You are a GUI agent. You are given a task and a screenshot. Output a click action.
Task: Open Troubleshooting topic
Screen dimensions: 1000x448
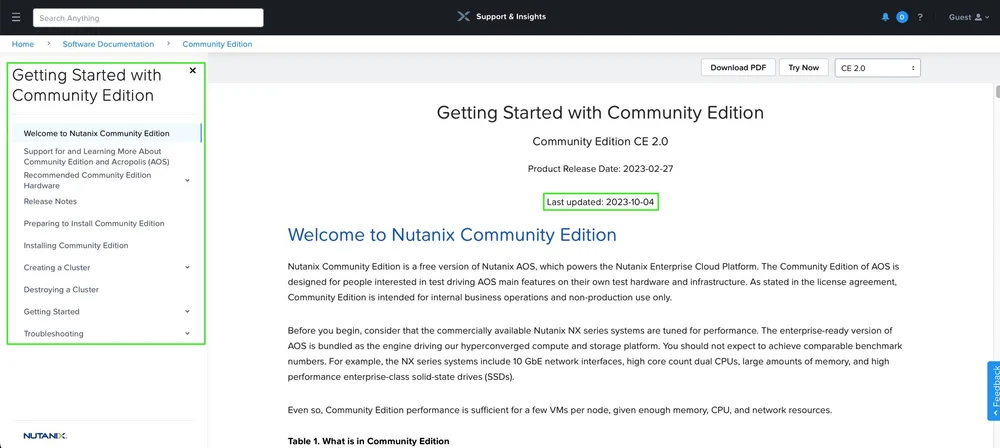click(x=54, y=333)
